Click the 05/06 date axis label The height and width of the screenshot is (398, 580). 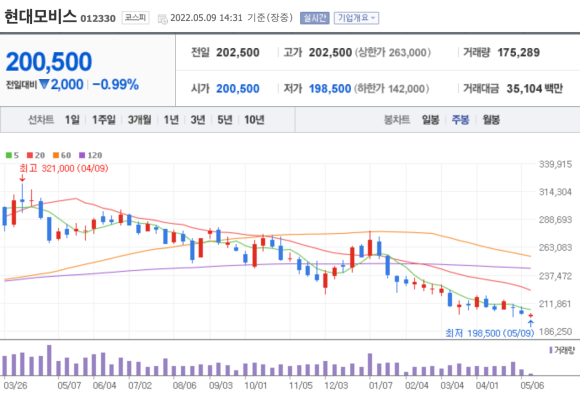point(532,386)
